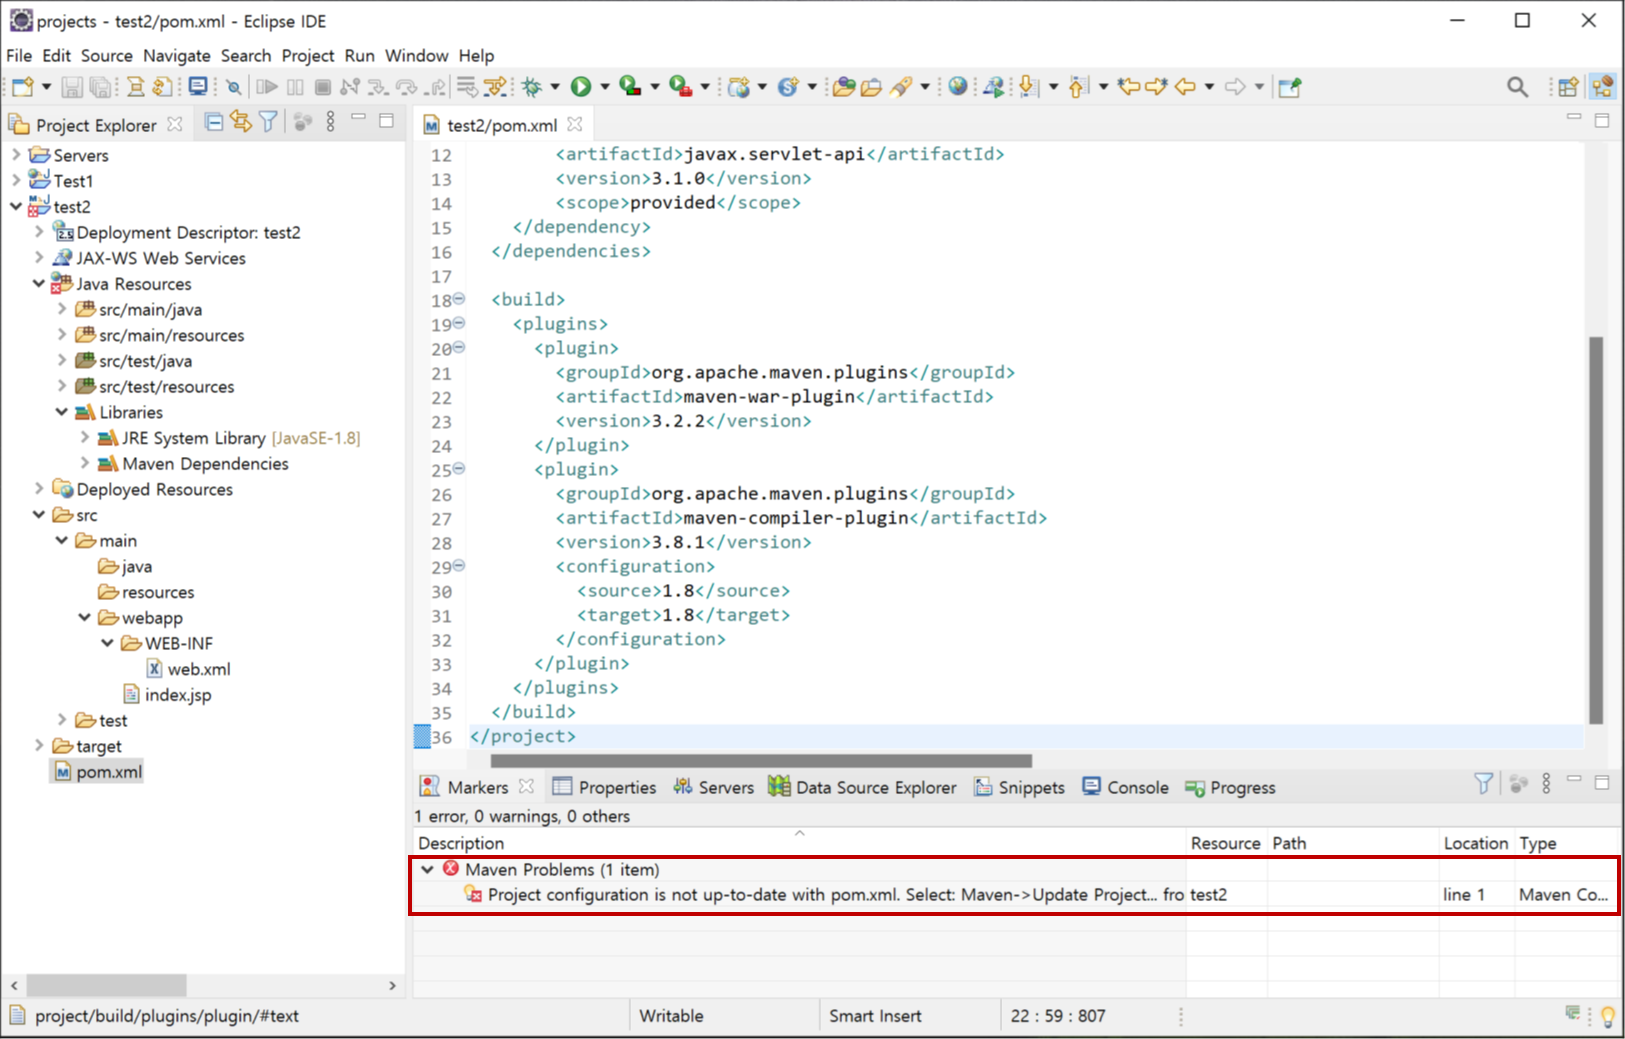This screenshot has height=1039, width=1625.
Task: Open the Debug dropdown arrow
Action: pyautogui.click(x=555, y=87)
